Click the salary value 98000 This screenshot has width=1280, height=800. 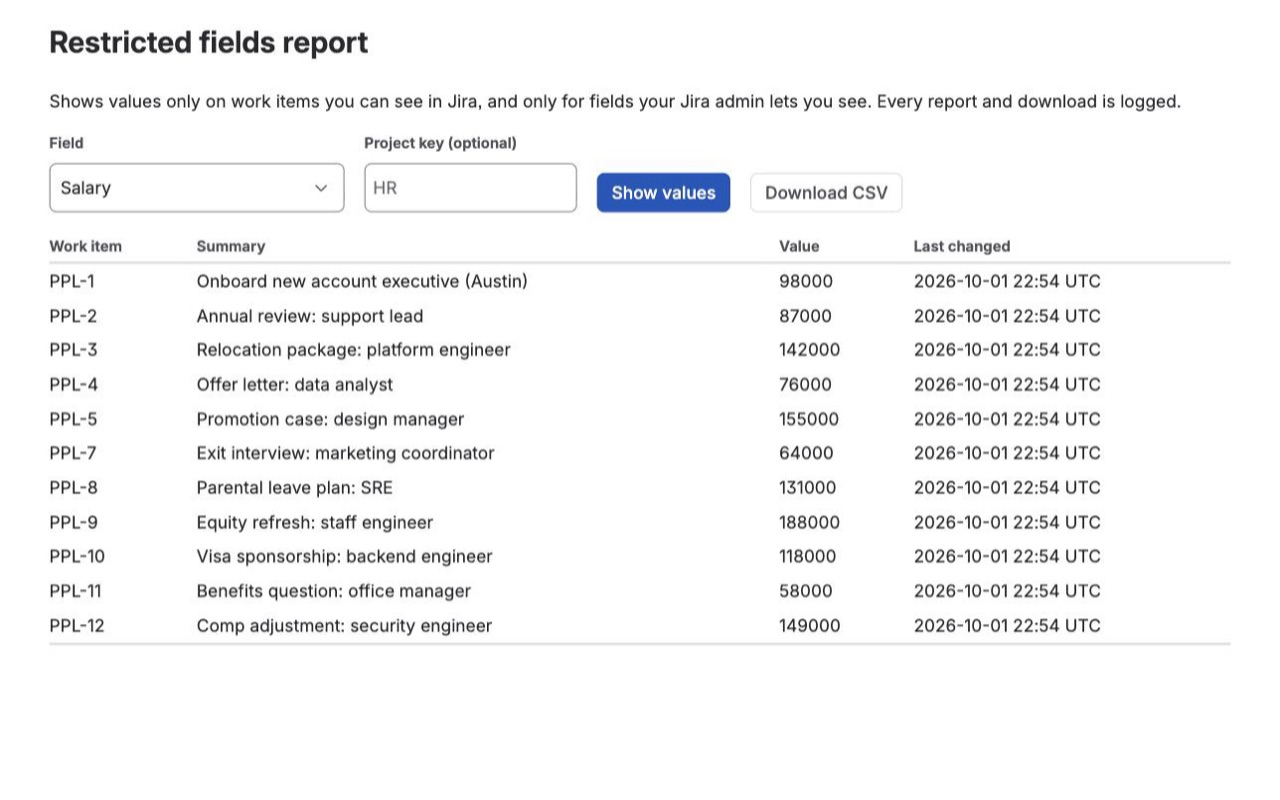[x=806, y=282]
